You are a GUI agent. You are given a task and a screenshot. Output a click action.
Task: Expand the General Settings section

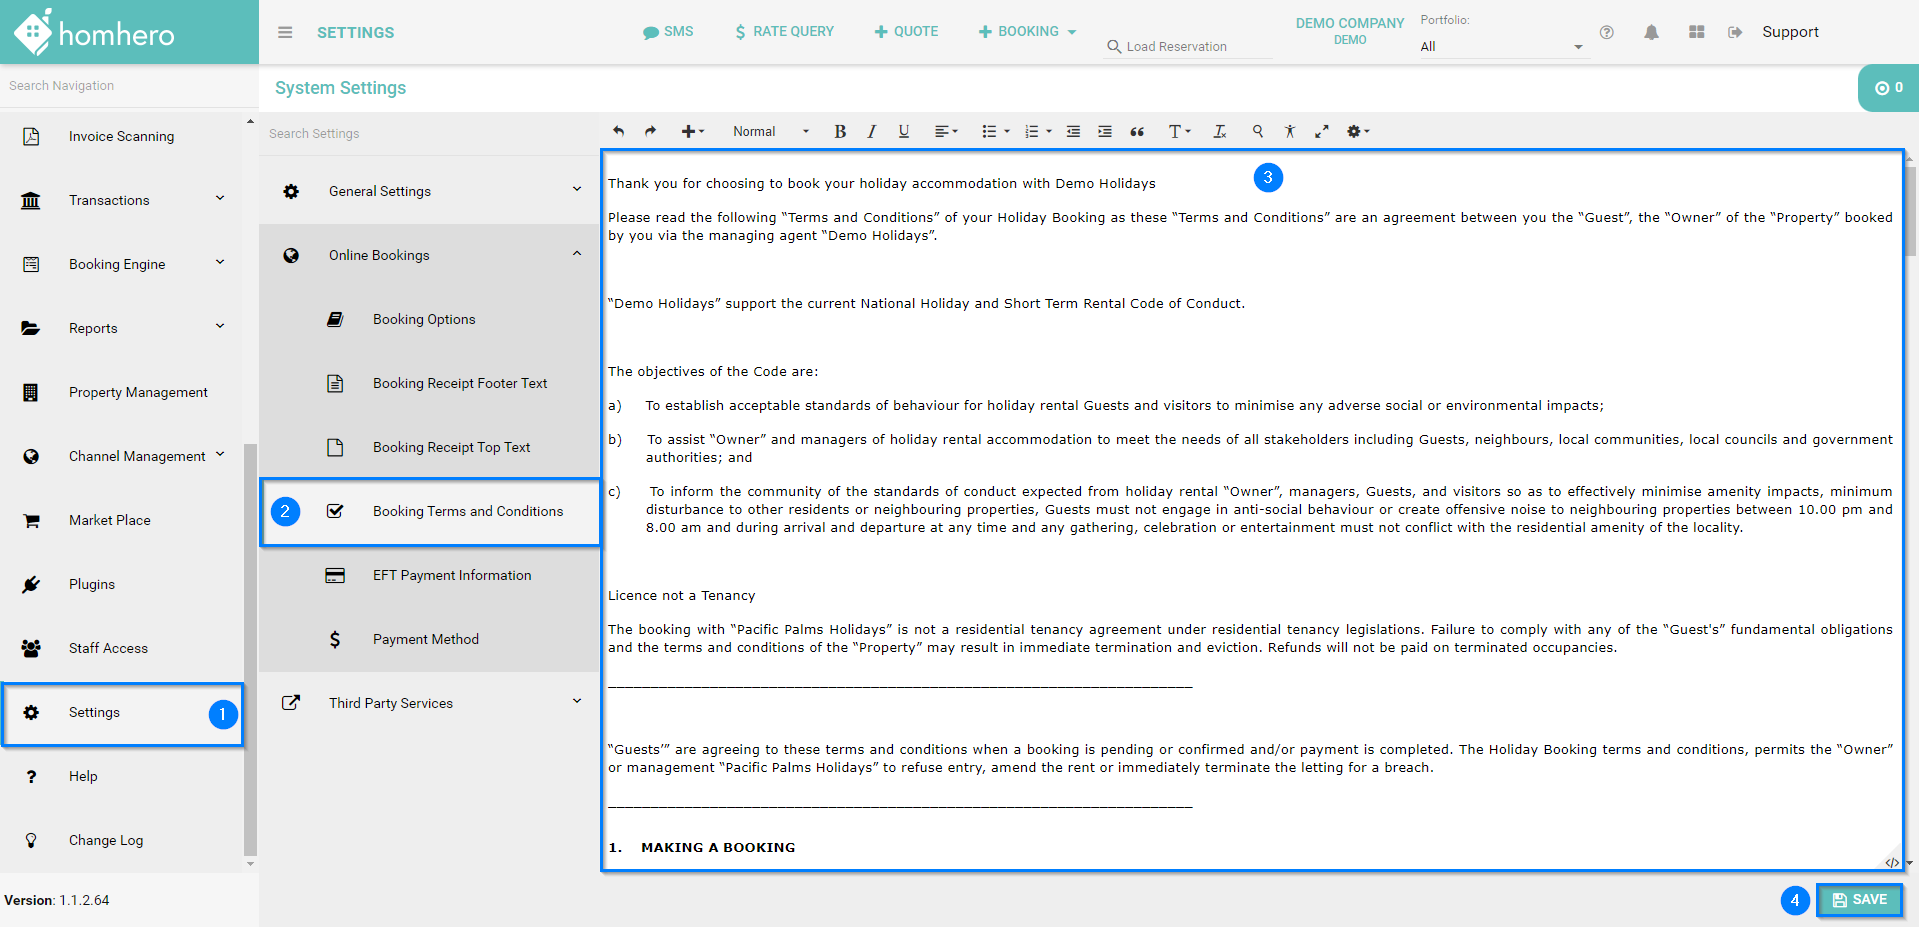(x=430, y=191)
